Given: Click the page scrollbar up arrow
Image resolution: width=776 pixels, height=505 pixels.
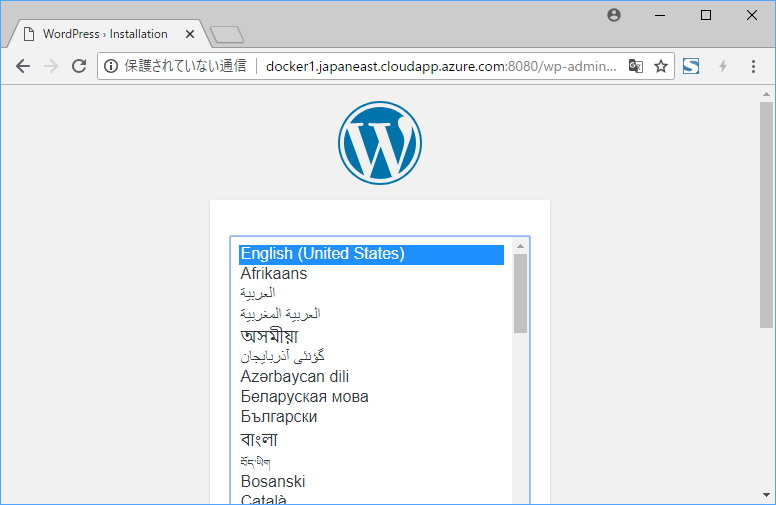Looking at the screenshot, I should (x=766, y=94).
